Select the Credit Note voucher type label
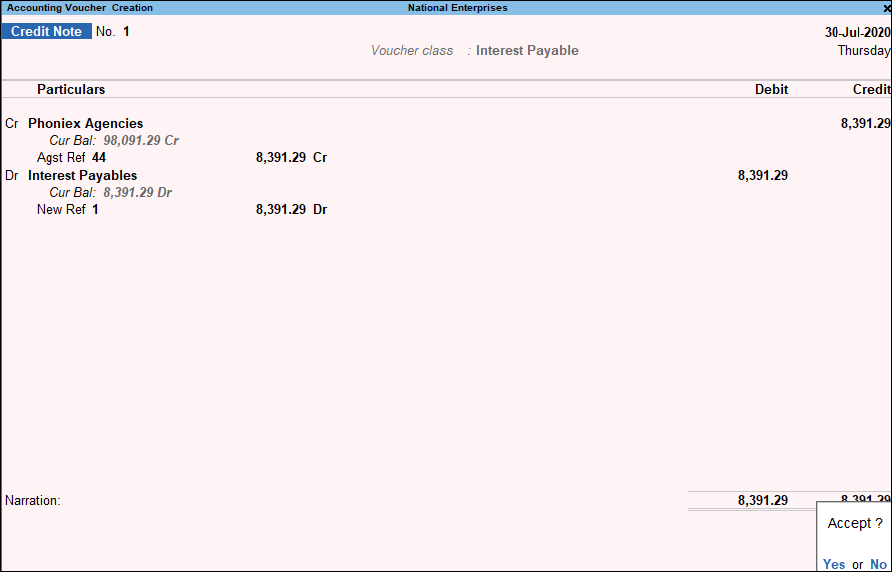The width and height of the screenshot is (892, 572). 47,31
